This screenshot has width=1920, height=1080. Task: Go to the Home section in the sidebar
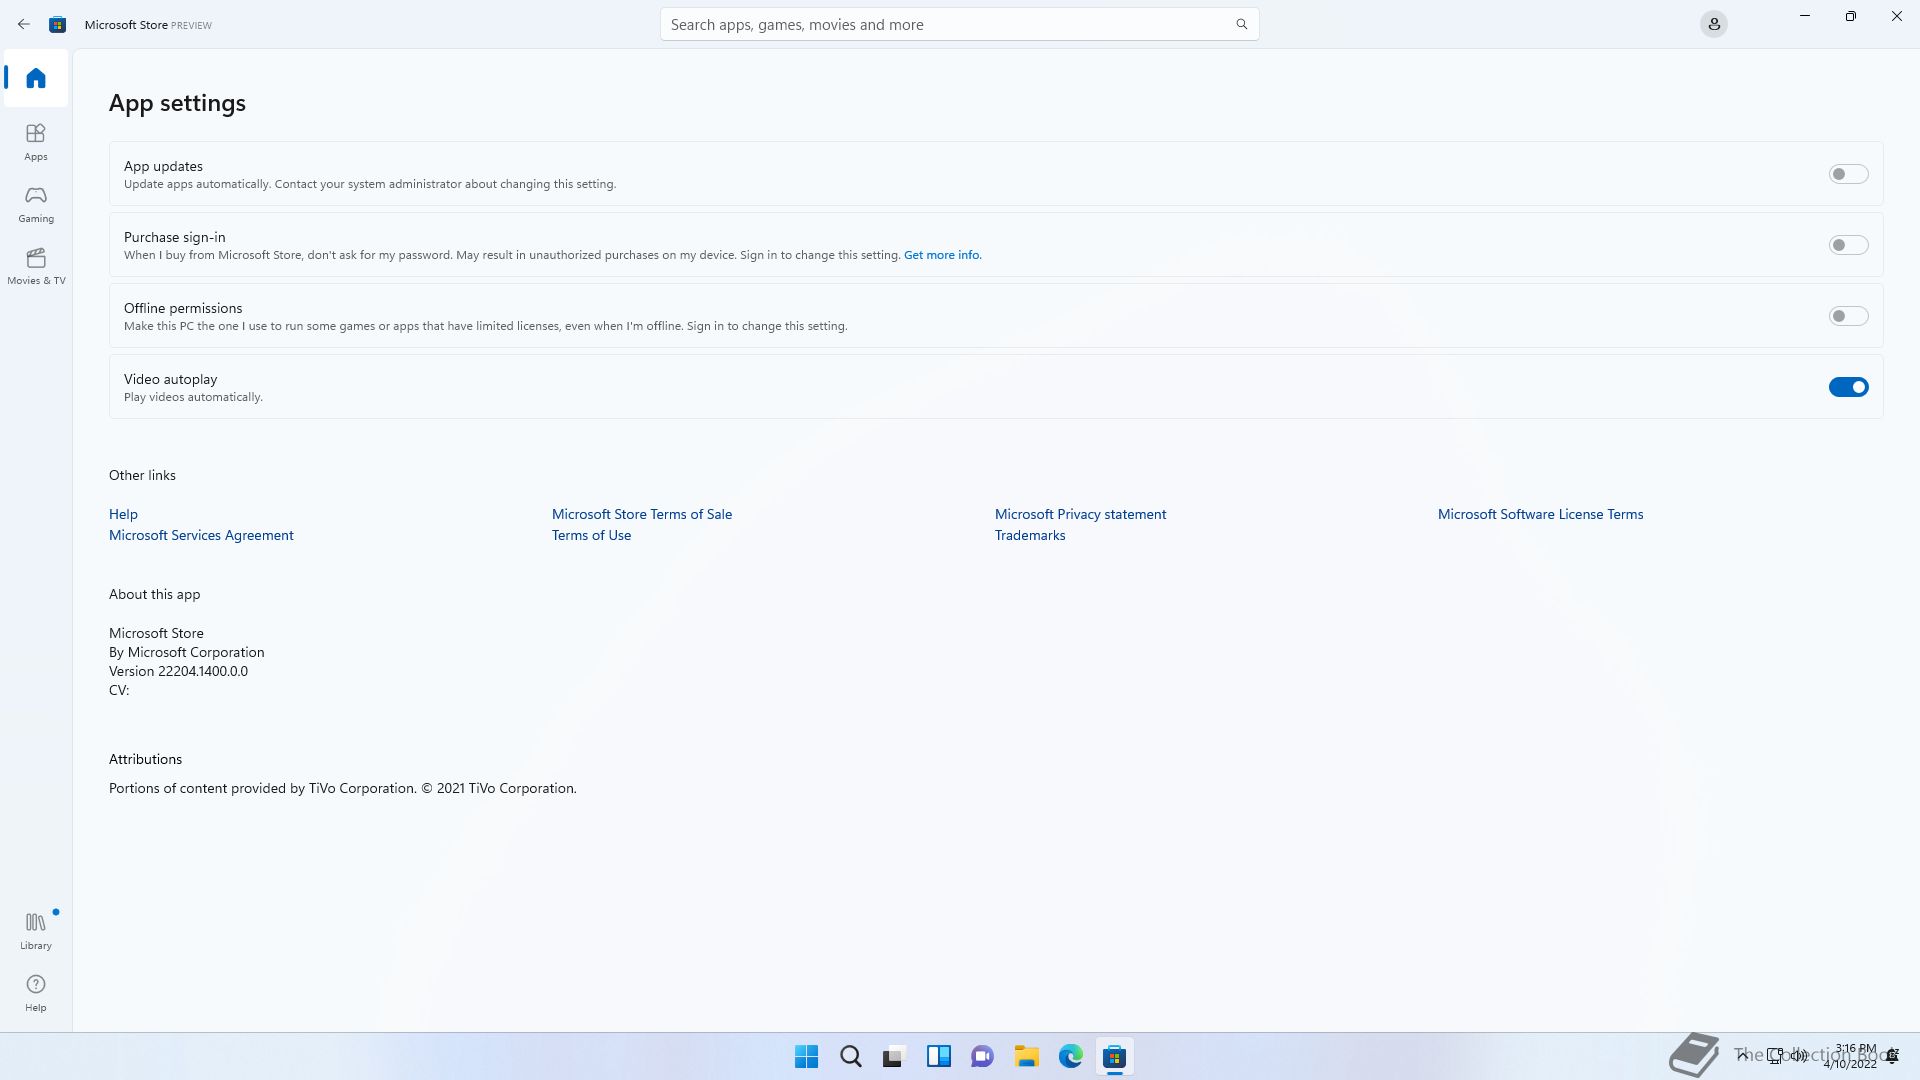(36, 78)
